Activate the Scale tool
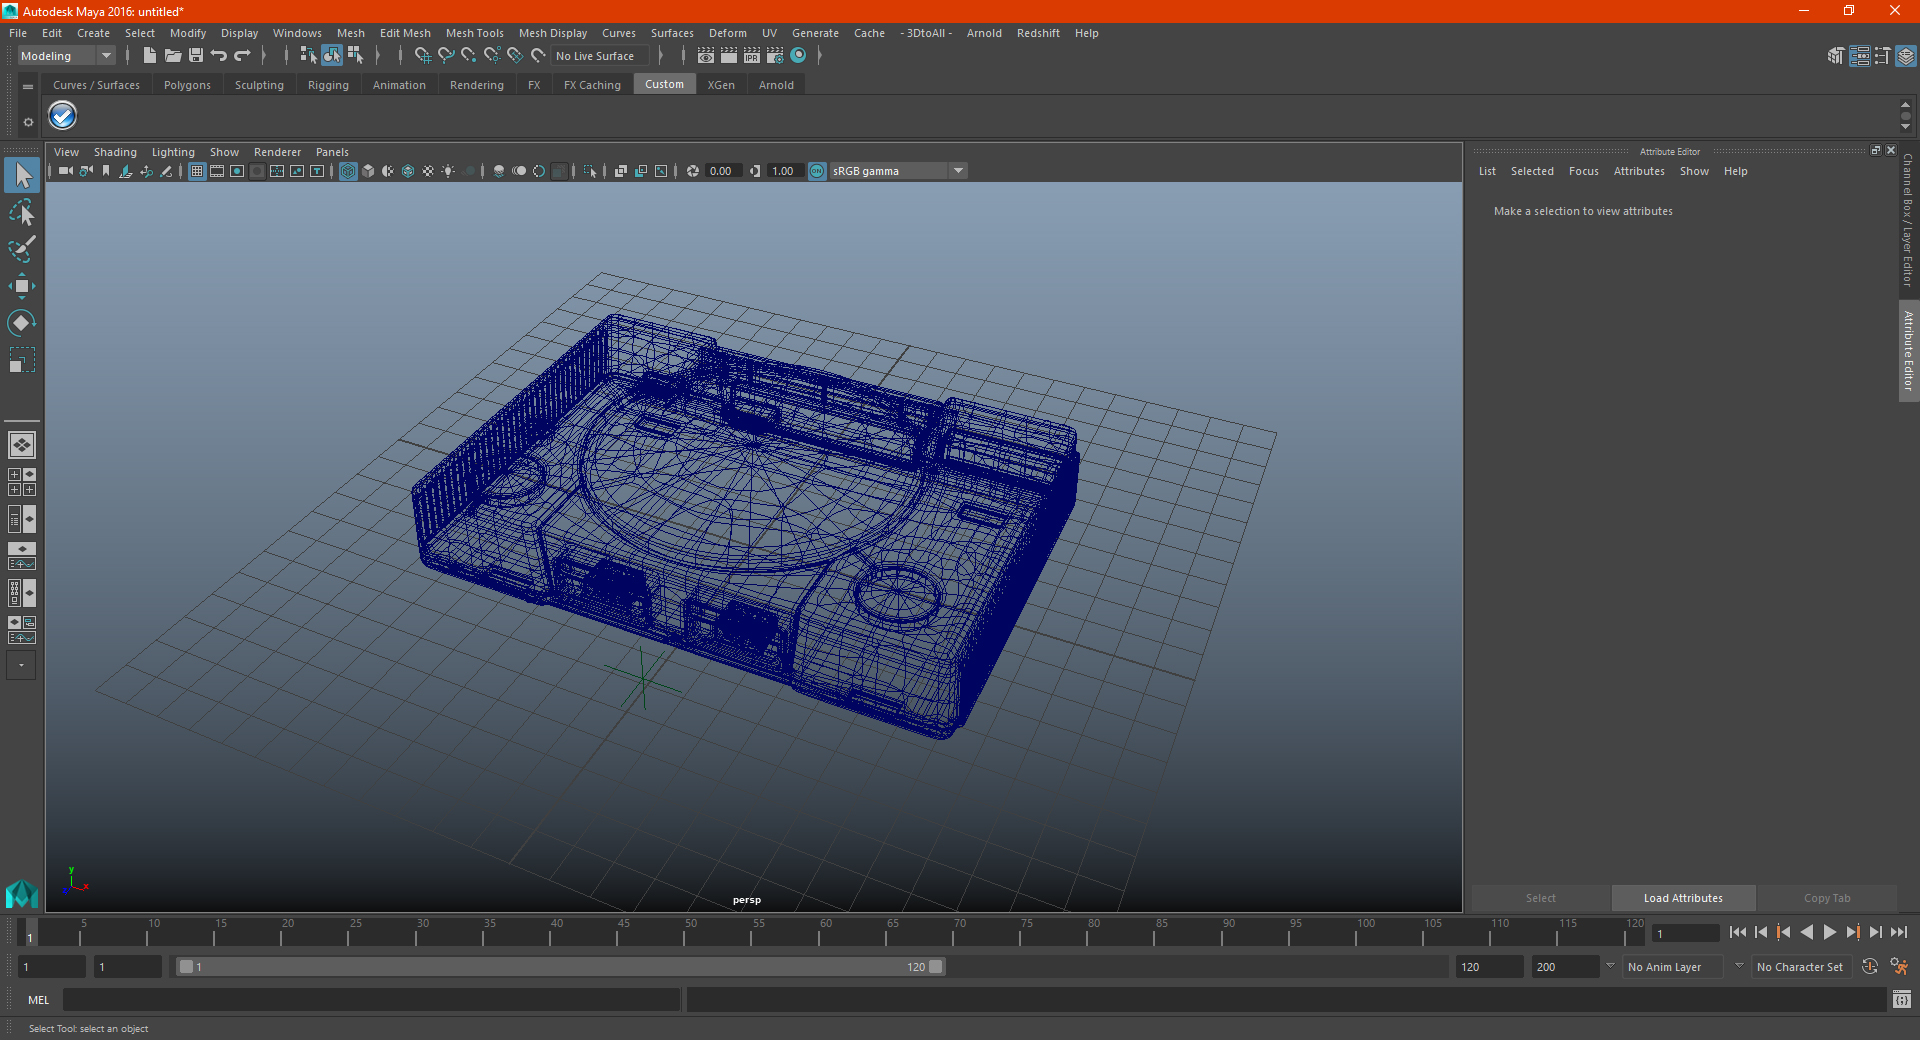 22,359
